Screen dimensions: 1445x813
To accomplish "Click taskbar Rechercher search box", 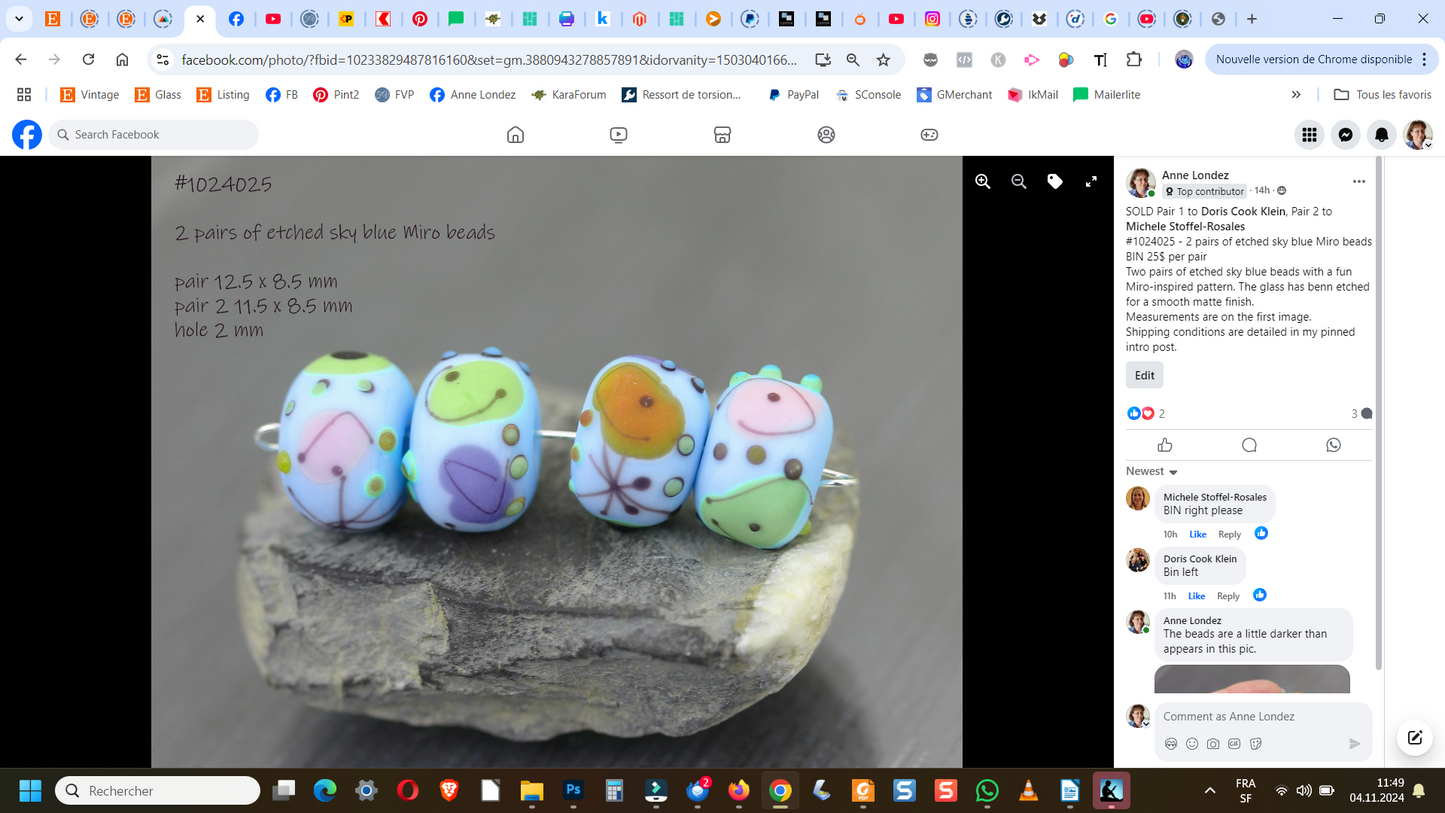I will coord(158,790).
